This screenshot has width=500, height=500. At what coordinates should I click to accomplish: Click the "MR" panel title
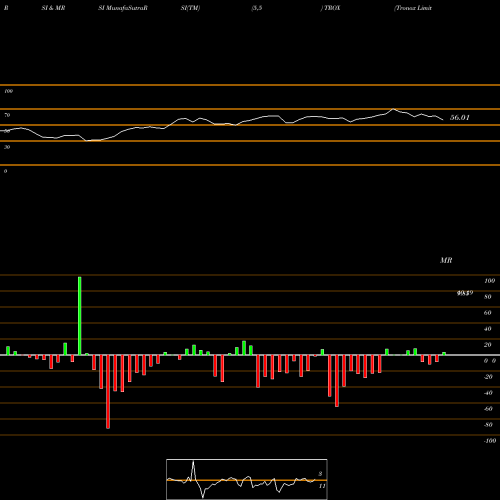tap(446, 260)
